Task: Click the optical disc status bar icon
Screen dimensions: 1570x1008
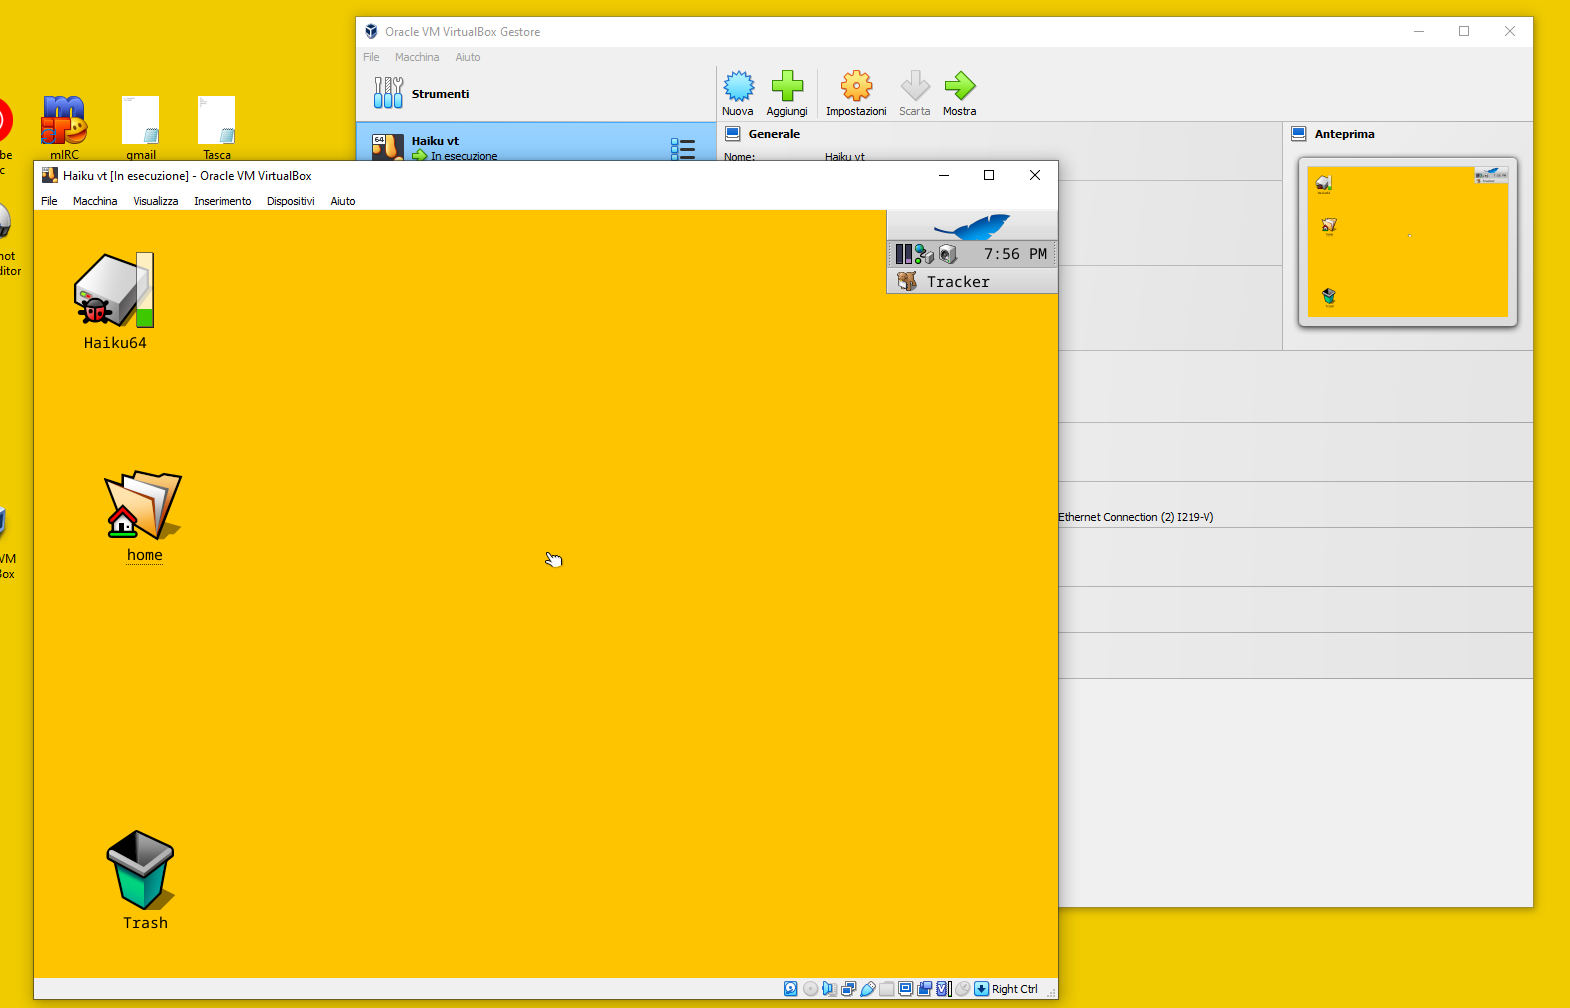Action: point(811,989)
